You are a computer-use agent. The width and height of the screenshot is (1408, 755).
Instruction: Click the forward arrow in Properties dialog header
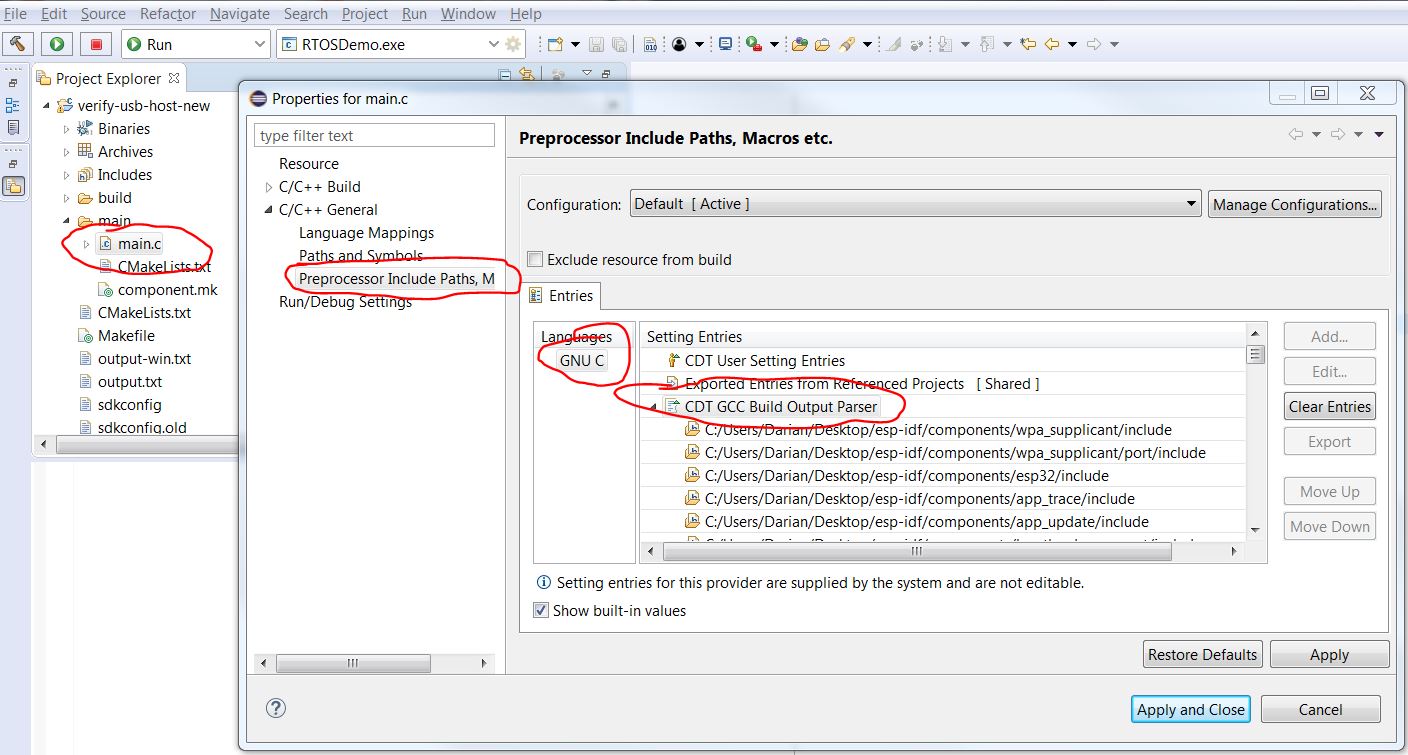coord(1339,135)
